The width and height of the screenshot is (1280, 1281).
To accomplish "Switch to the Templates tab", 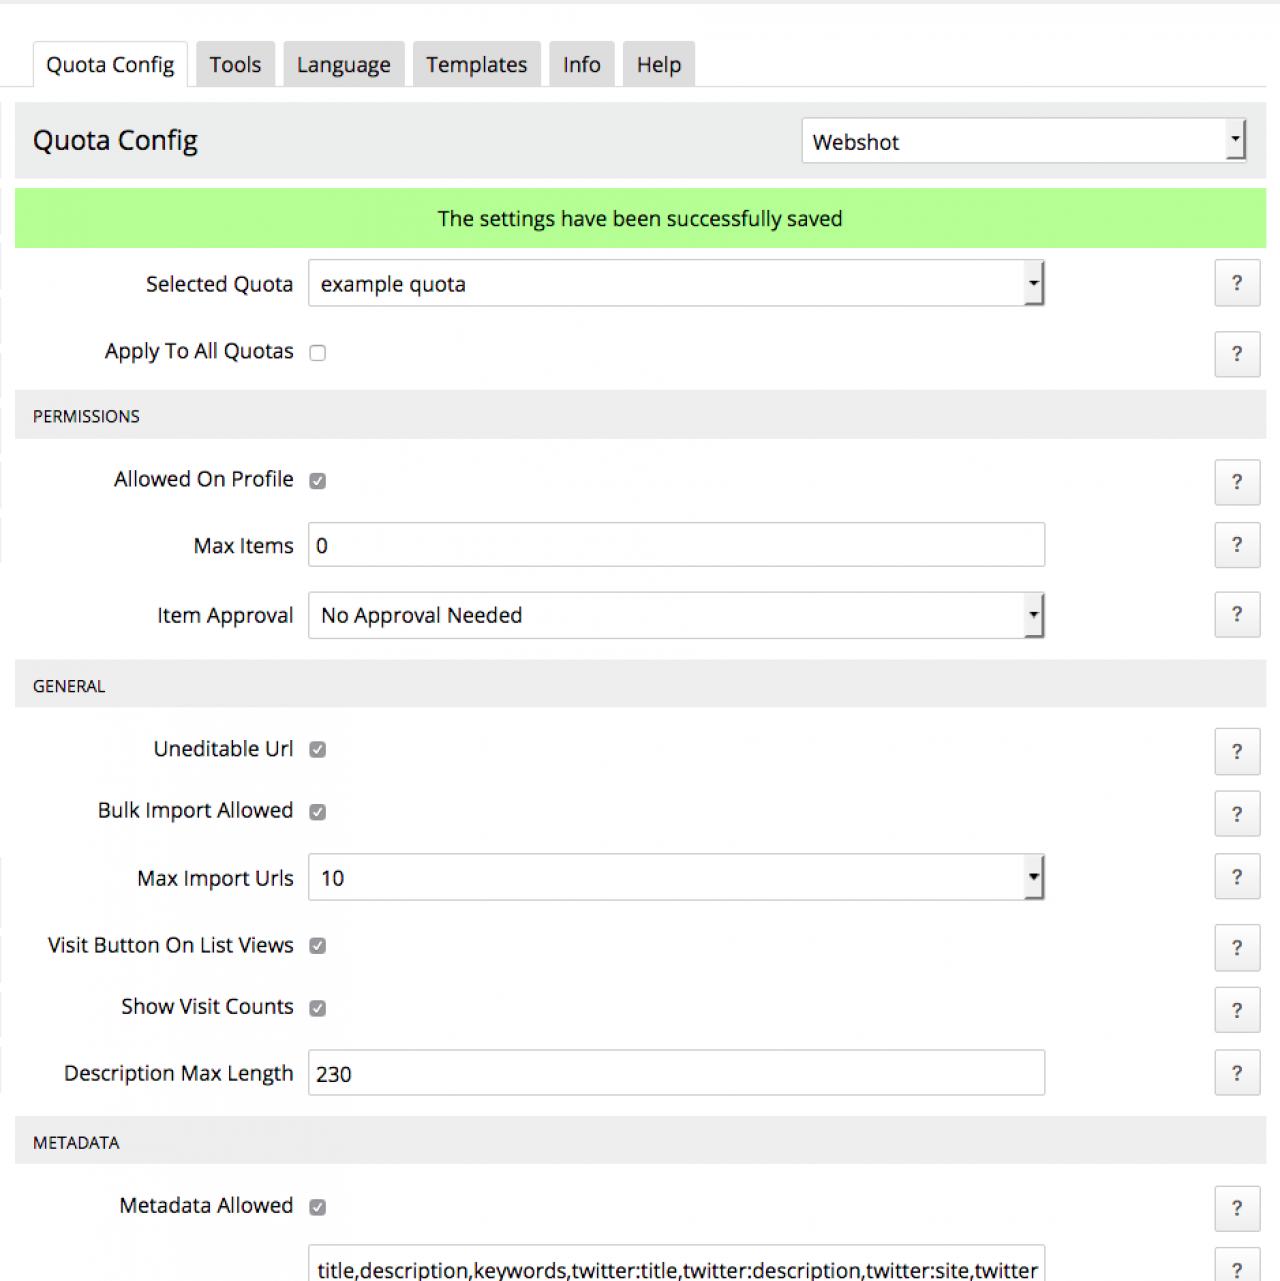I will point(476,65).
